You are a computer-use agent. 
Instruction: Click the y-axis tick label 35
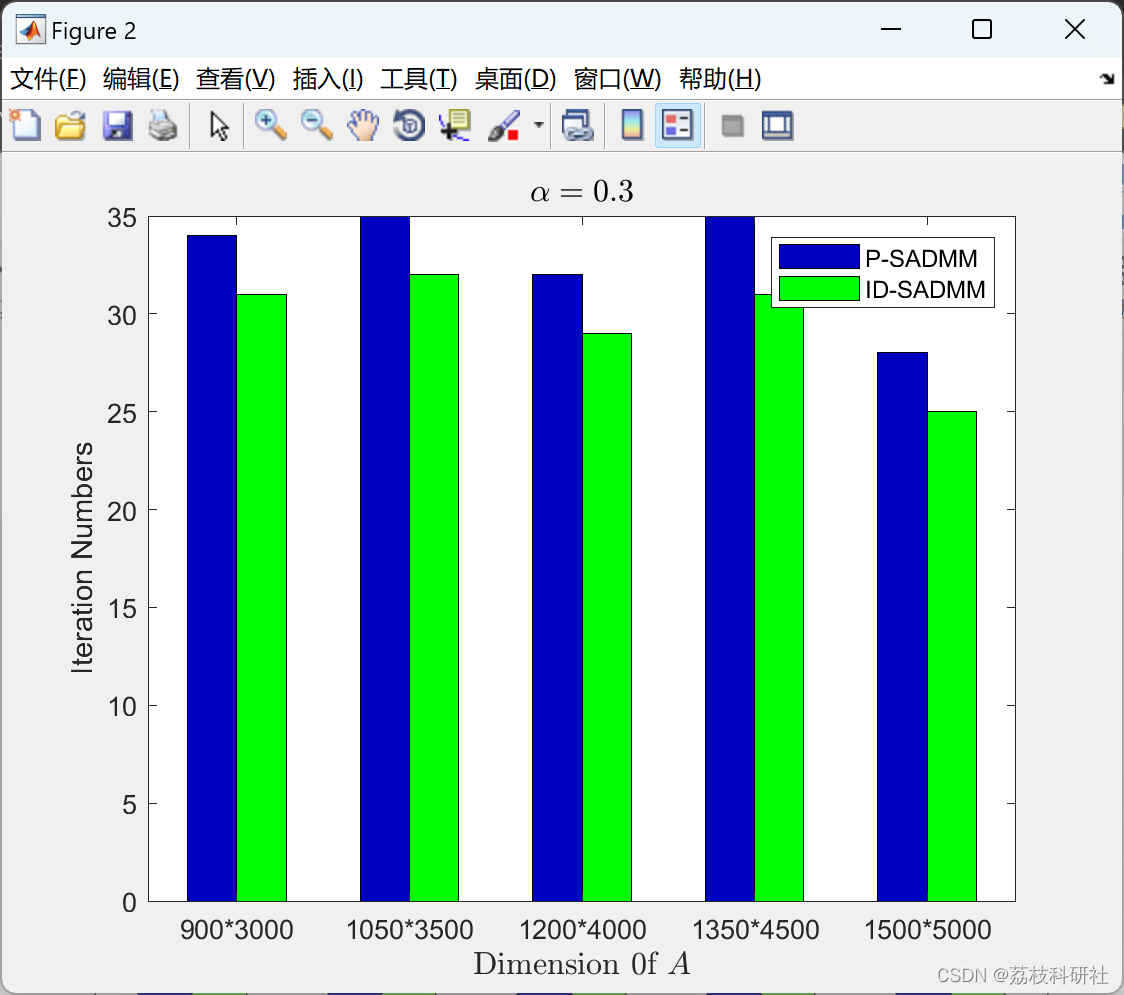[x=122, y=218]
